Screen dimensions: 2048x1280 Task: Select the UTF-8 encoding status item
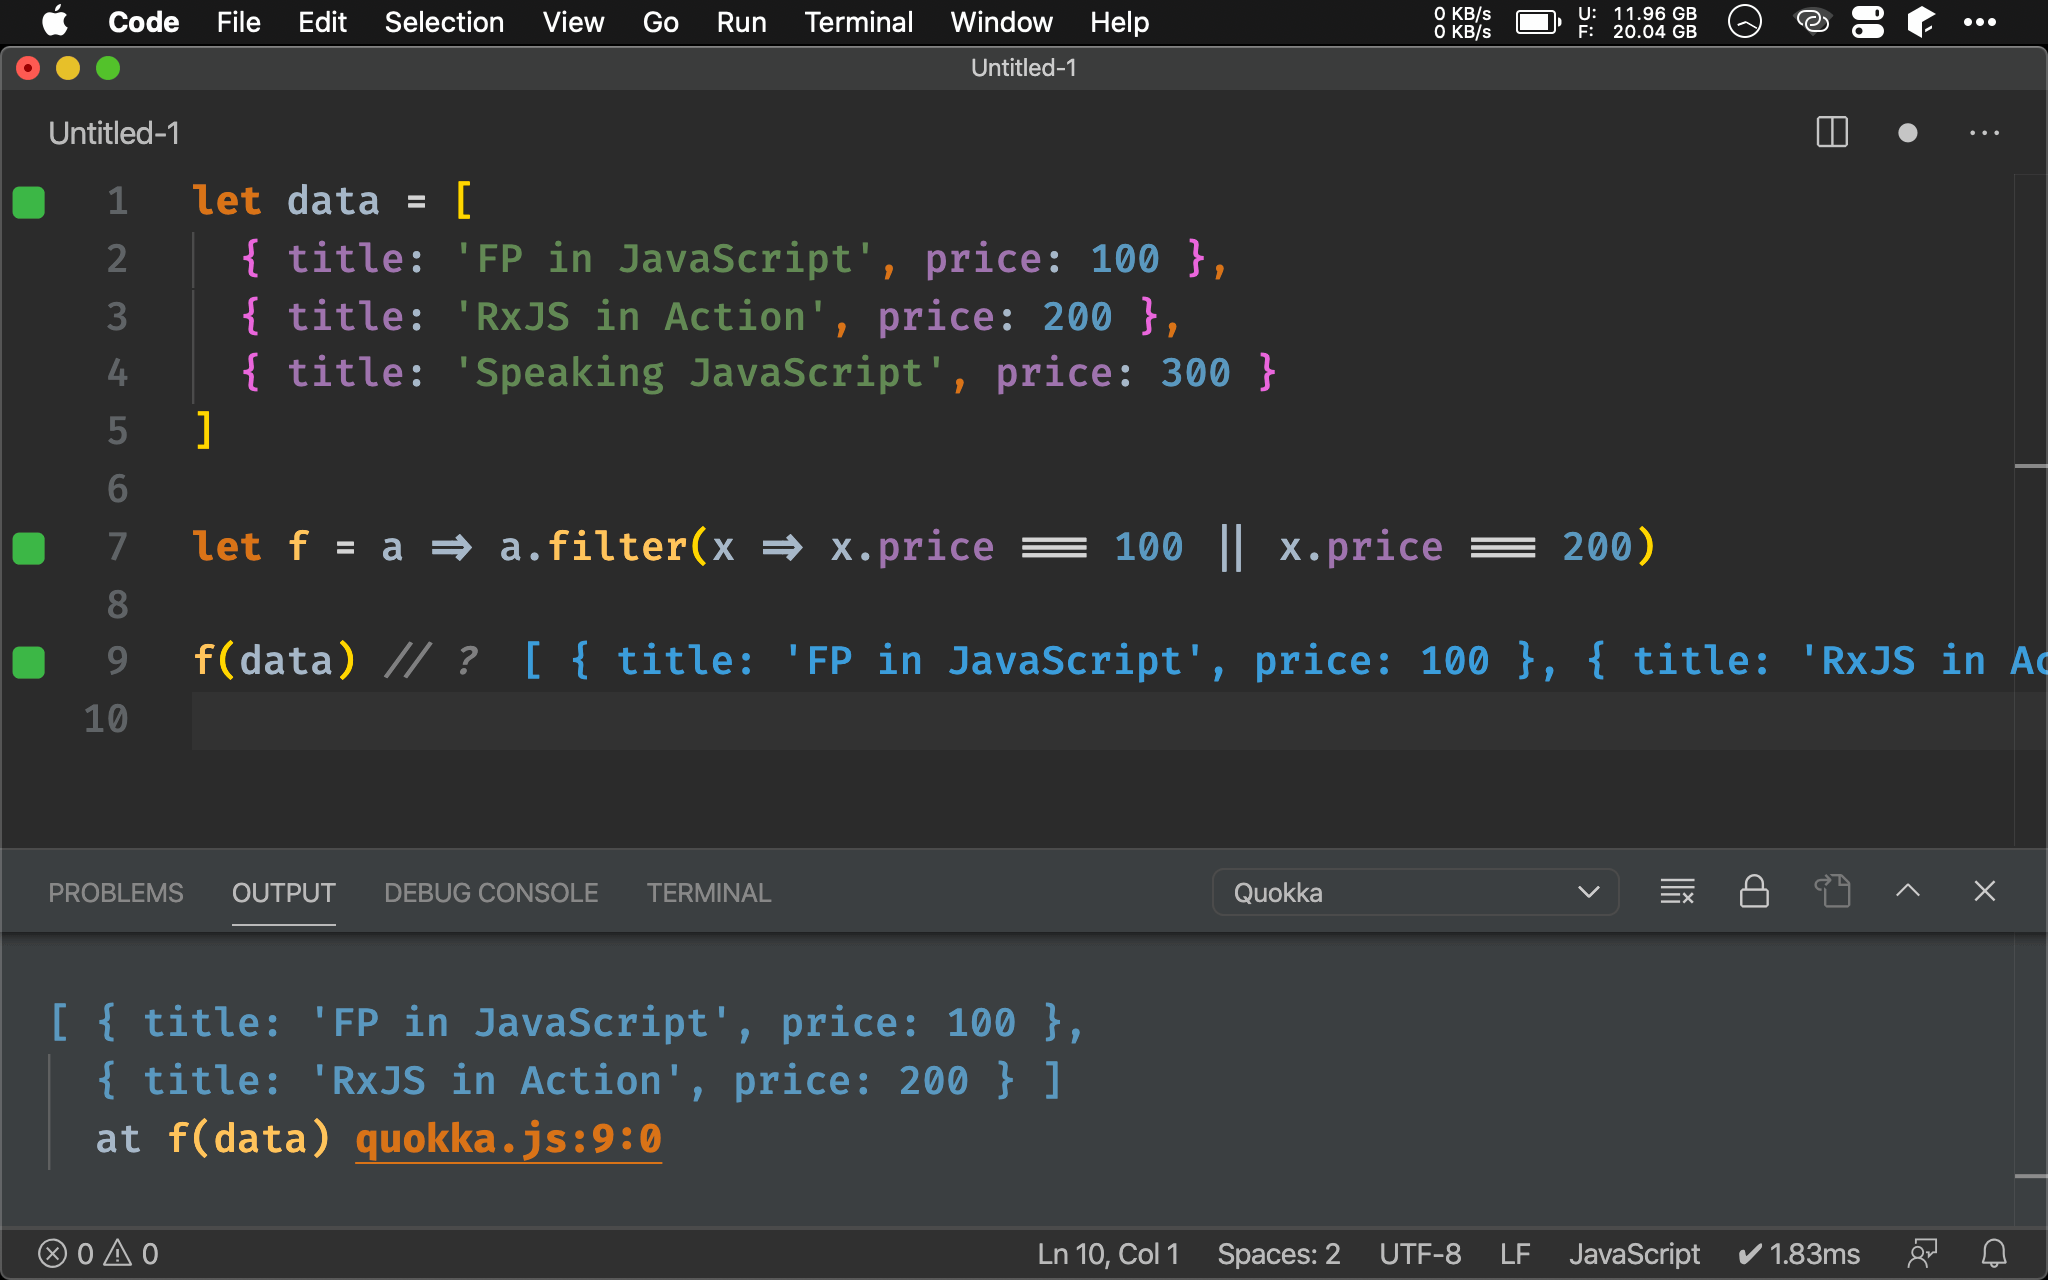pos(1420,1254)
